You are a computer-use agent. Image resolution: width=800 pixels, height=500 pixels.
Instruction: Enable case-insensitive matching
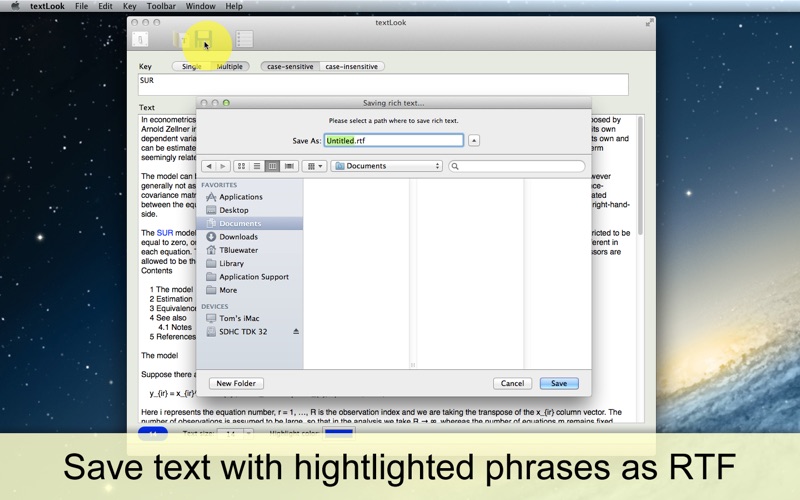(x=352, y=66)
